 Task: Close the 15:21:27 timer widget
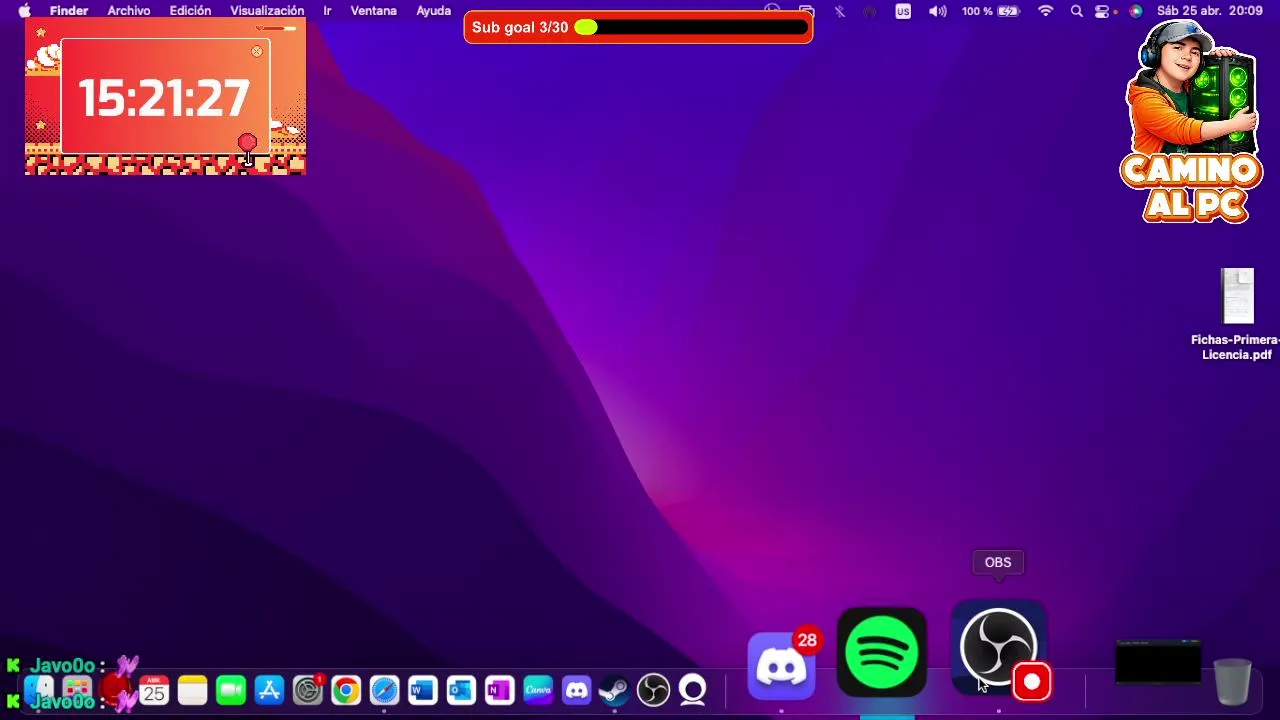tap(257, 51)
